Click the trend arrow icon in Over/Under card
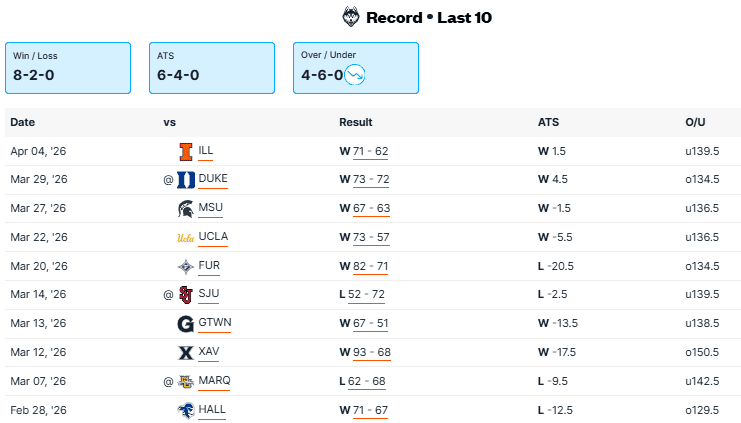 click(x=355, y=74)
